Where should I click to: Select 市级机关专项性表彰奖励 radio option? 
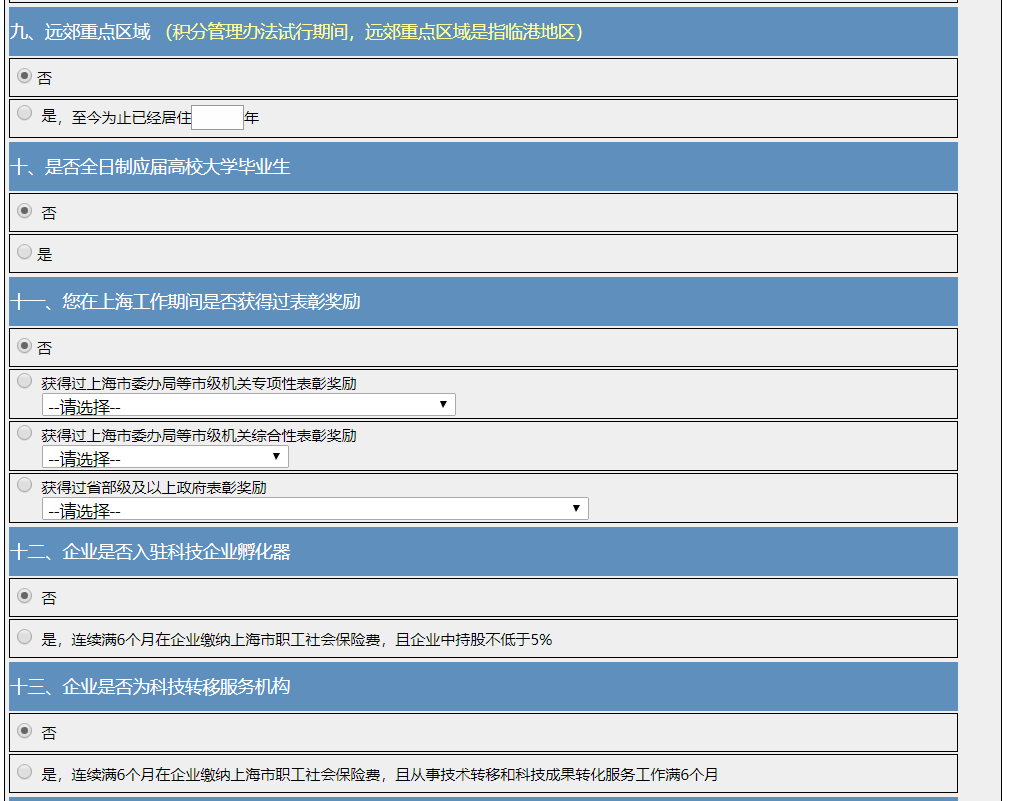tap(25, 380)
